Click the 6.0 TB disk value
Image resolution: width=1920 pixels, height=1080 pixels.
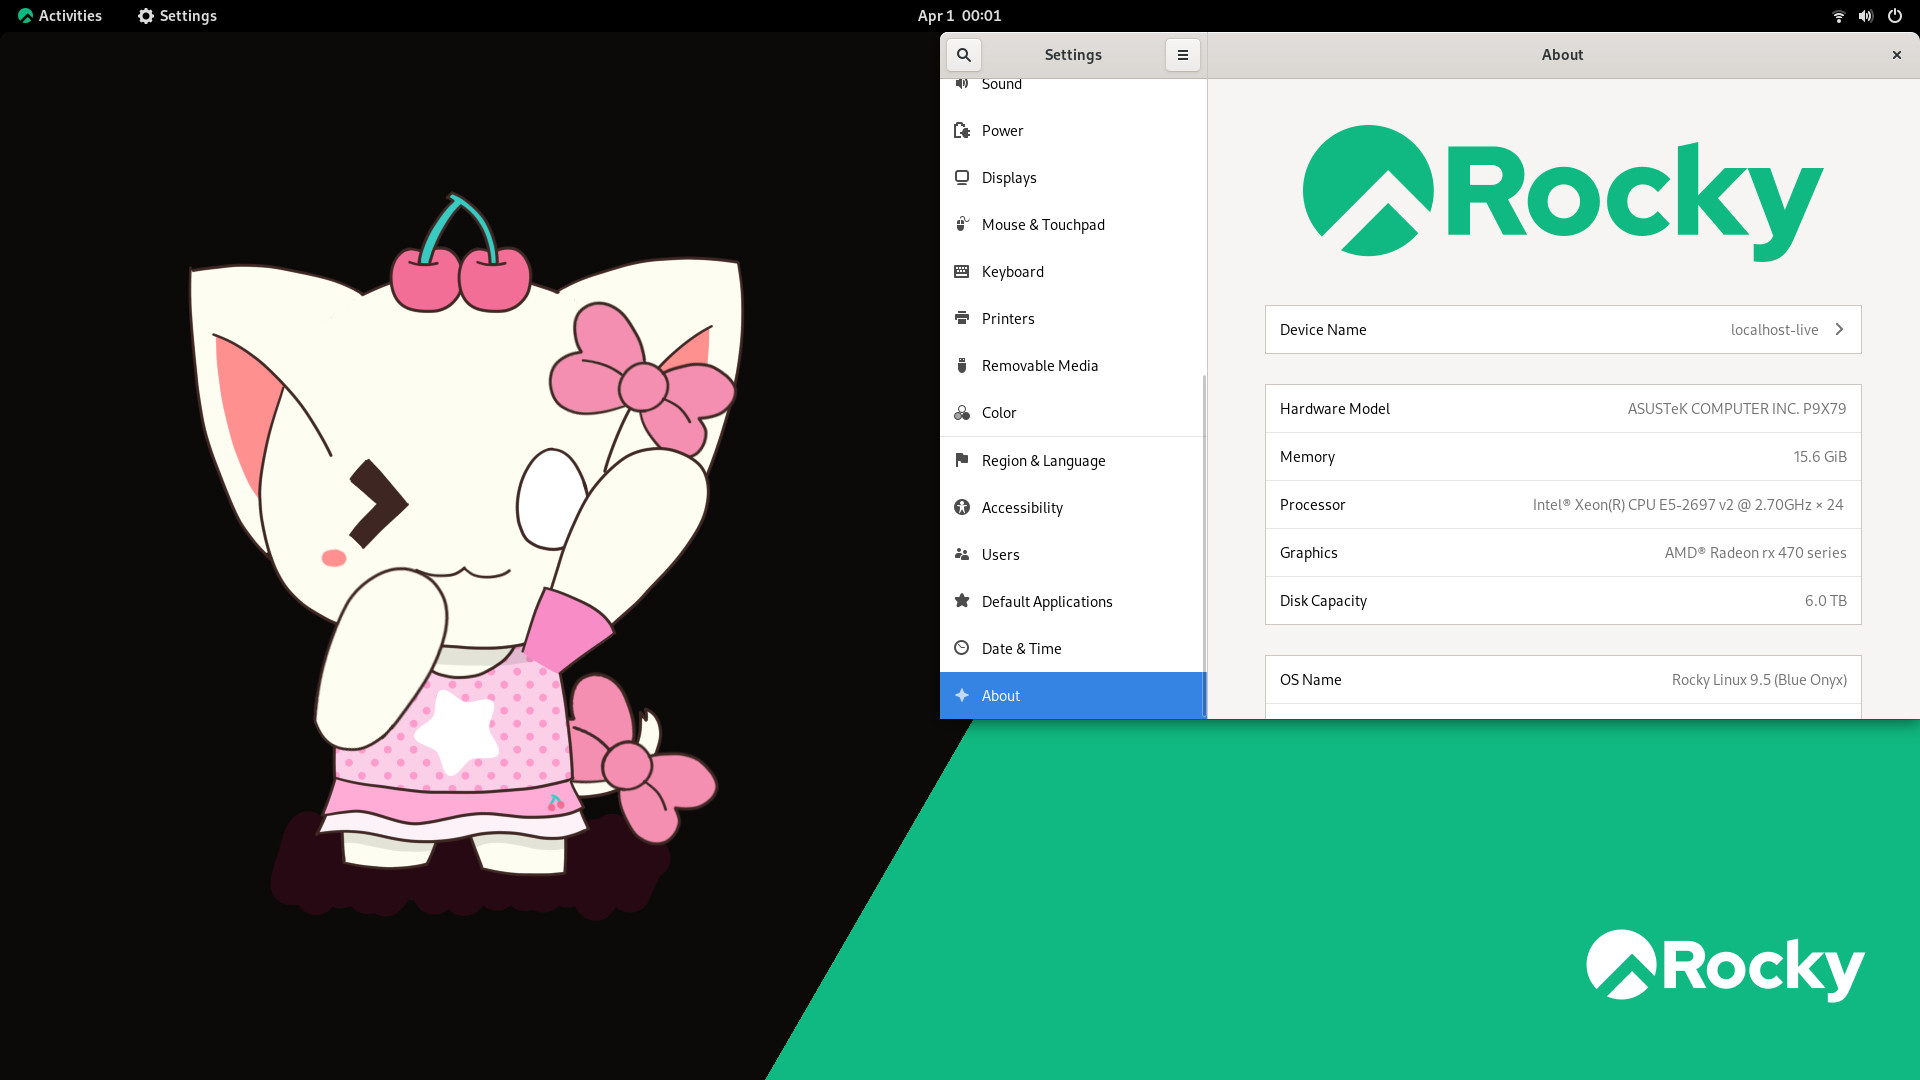[x=1825, y=600]
